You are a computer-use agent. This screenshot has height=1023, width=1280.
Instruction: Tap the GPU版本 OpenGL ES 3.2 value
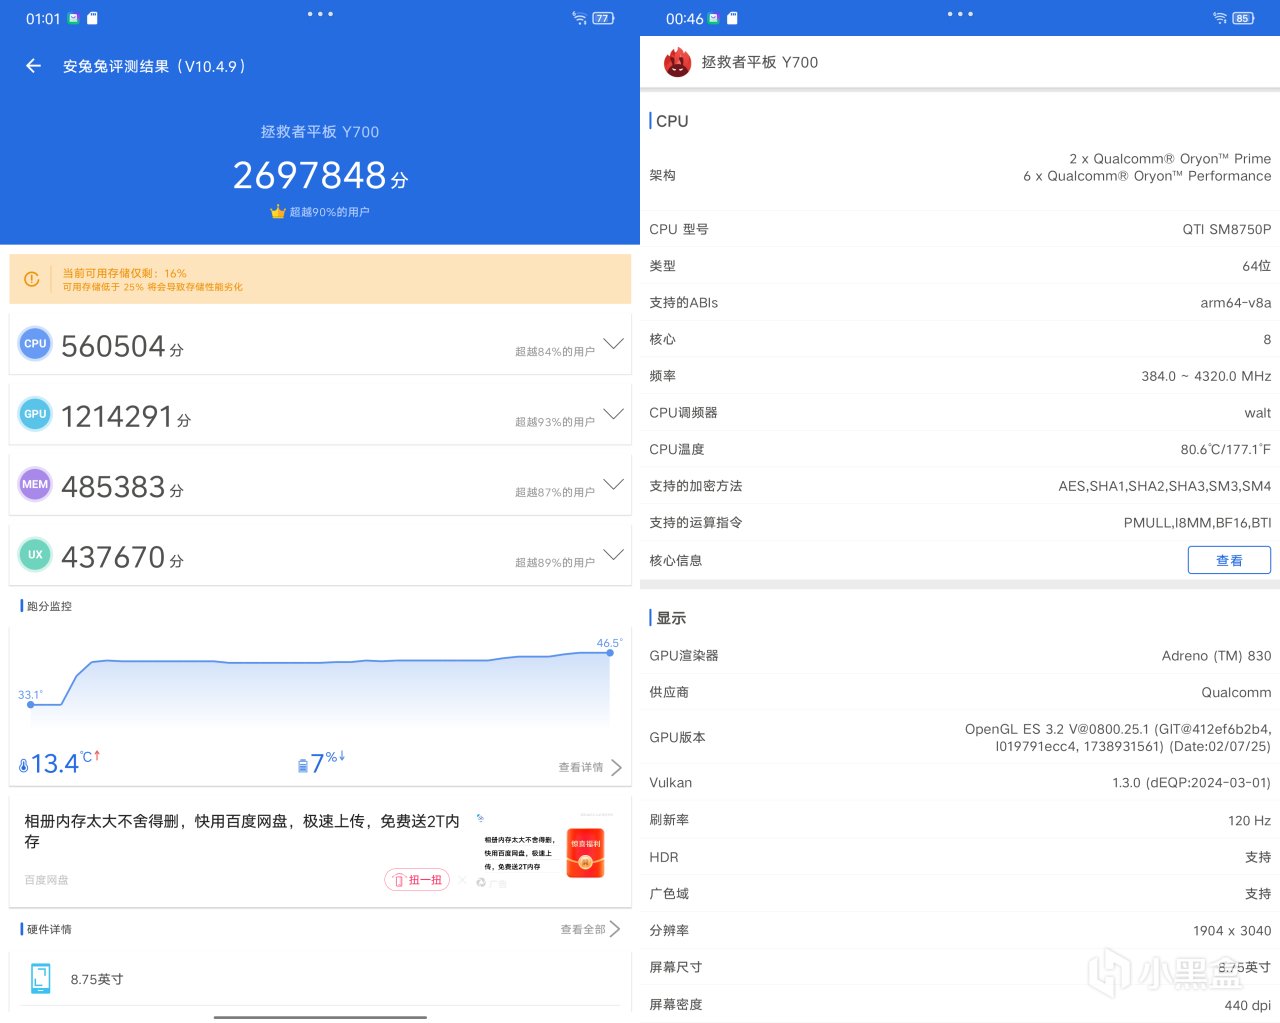click(1118, 738)
